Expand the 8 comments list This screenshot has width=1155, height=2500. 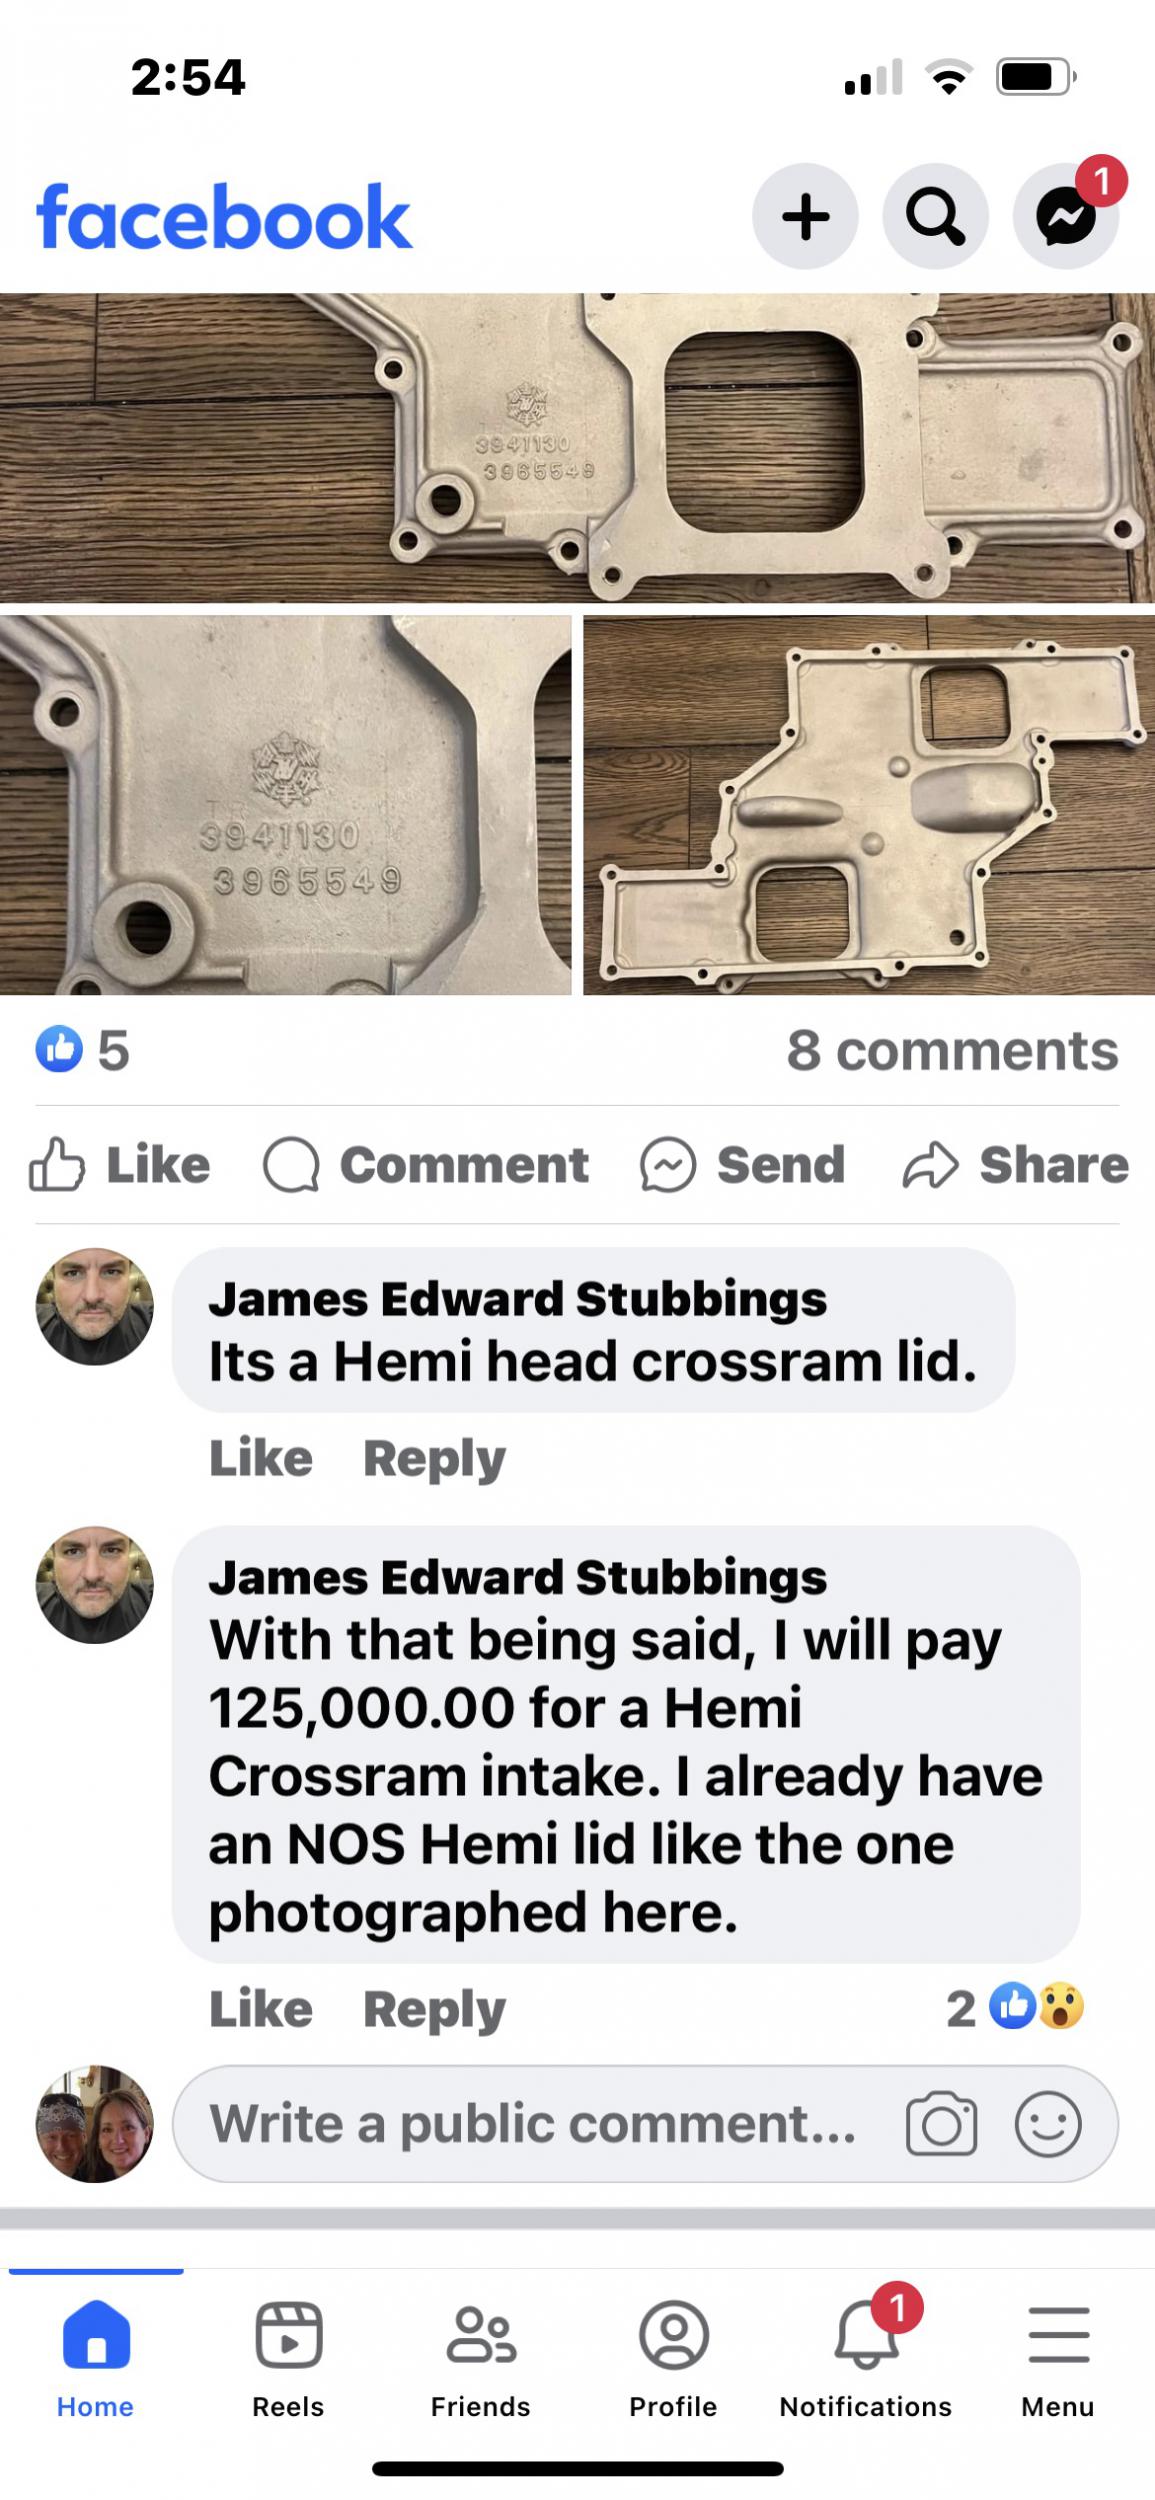tap(952, 1050)
